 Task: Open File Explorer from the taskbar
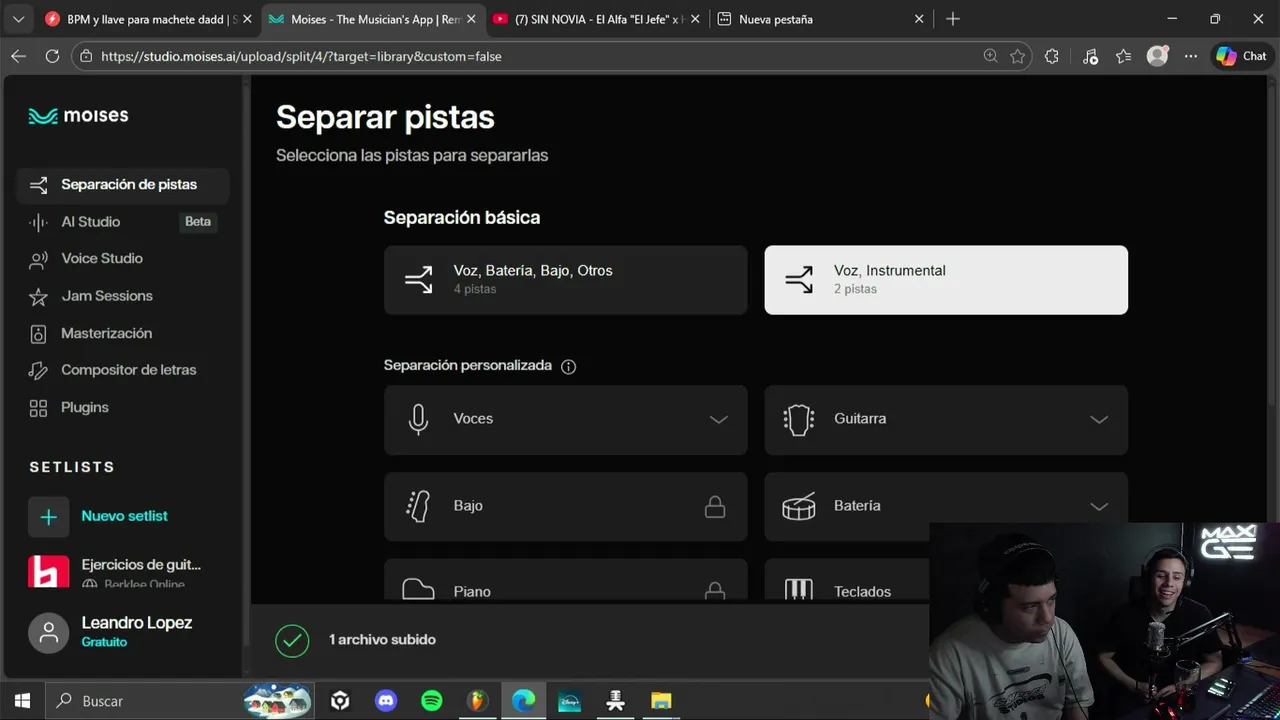pyautogui.click(x=661, y=701)
